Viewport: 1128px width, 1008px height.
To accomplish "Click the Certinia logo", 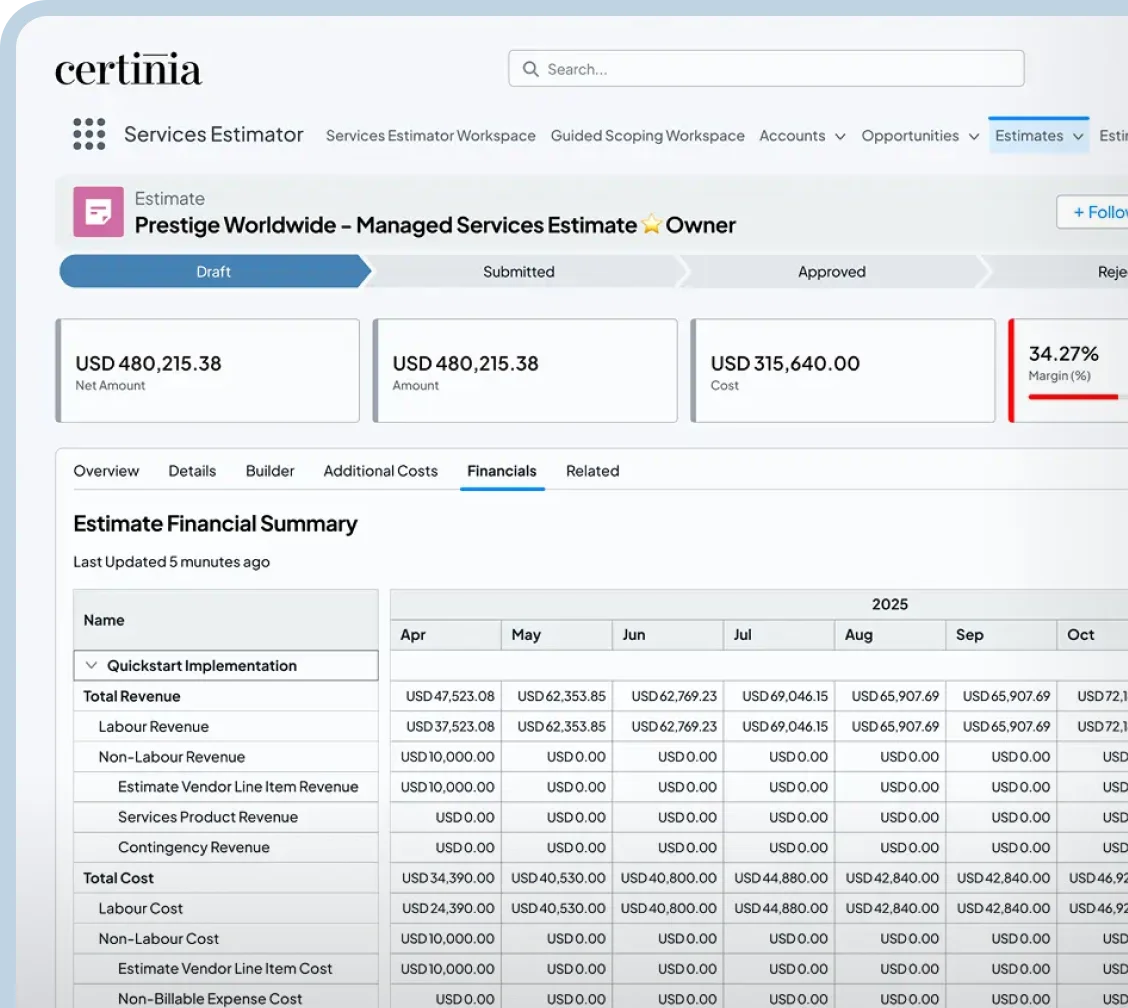I will click(x=128, y=70).
